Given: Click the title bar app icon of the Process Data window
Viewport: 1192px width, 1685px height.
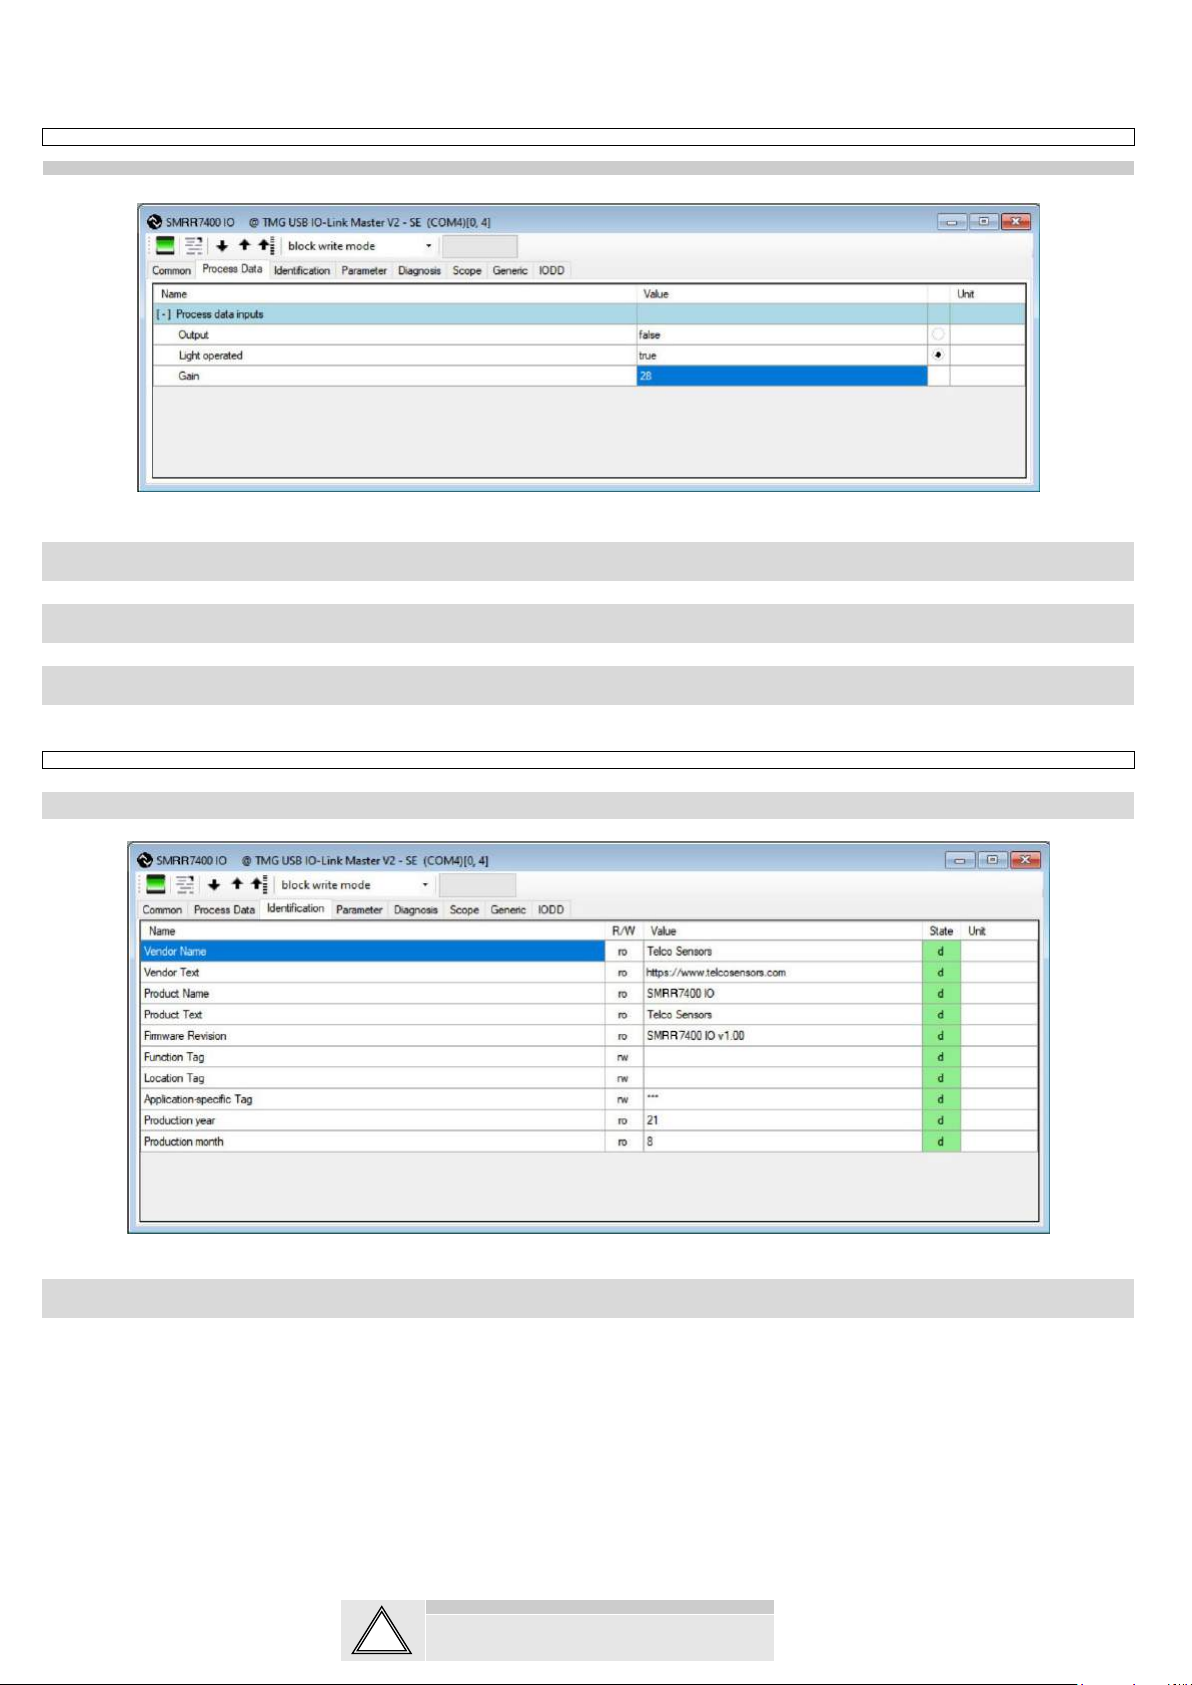Looking at the screenshot, I should coord(154,222).
